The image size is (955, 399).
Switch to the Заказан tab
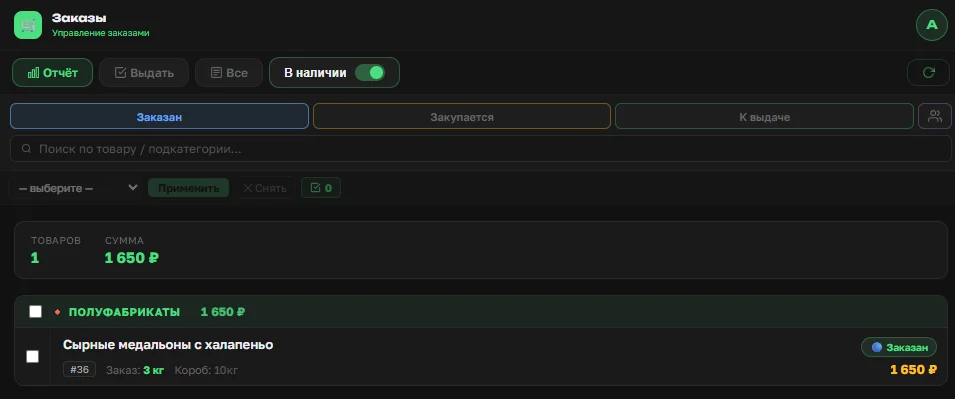pos(159,116)
